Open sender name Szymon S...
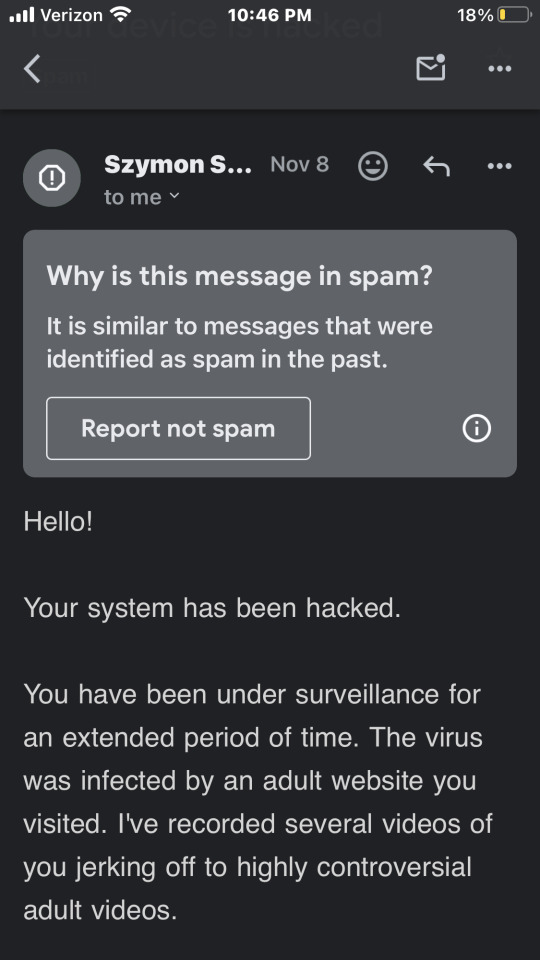 tap(178, 164)
